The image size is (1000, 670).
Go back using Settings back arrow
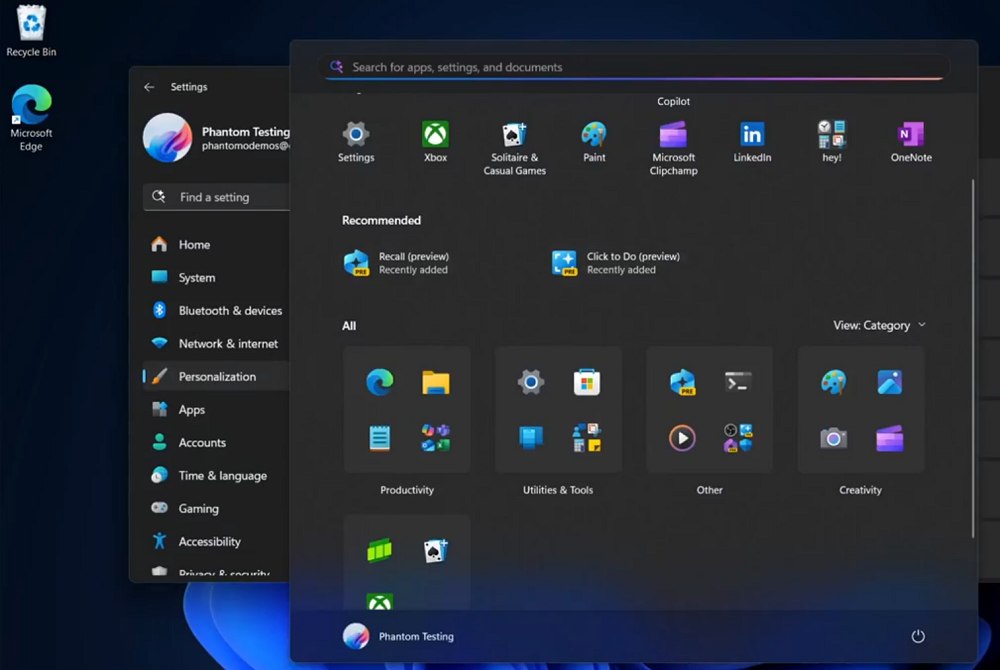149,87
